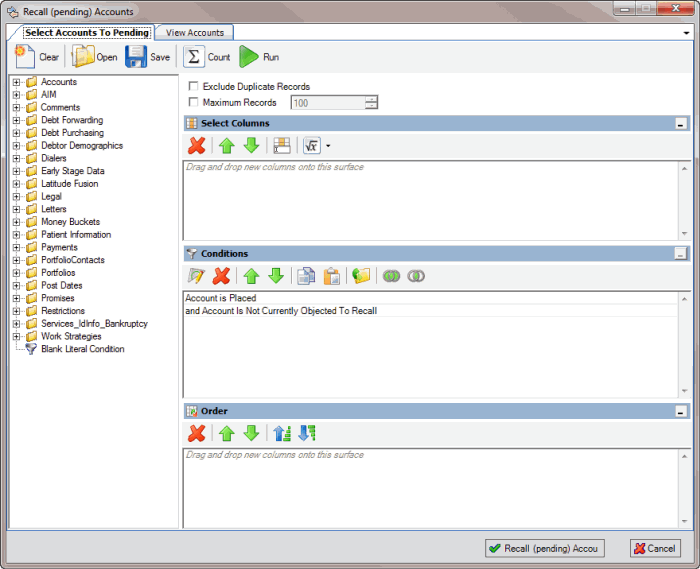700x569 pixels.
Task: Enable Exclude Duplicate Records checkbox
Action: [x=194, y=87]
